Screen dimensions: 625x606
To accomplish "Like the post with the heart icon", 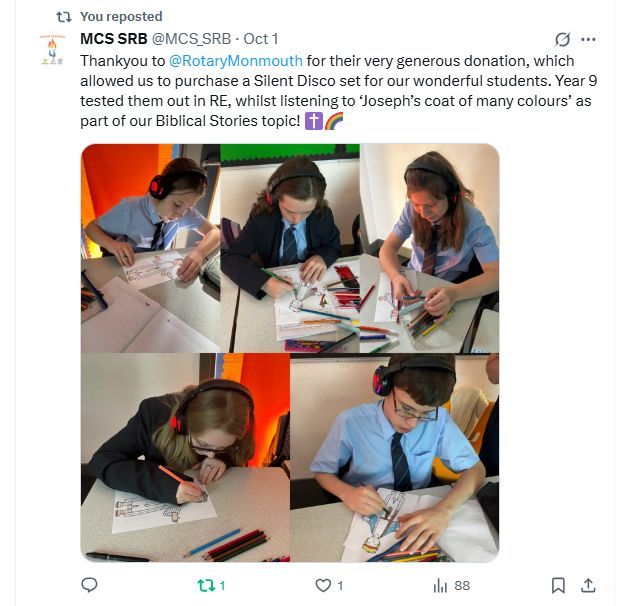I will coord(323,585).
